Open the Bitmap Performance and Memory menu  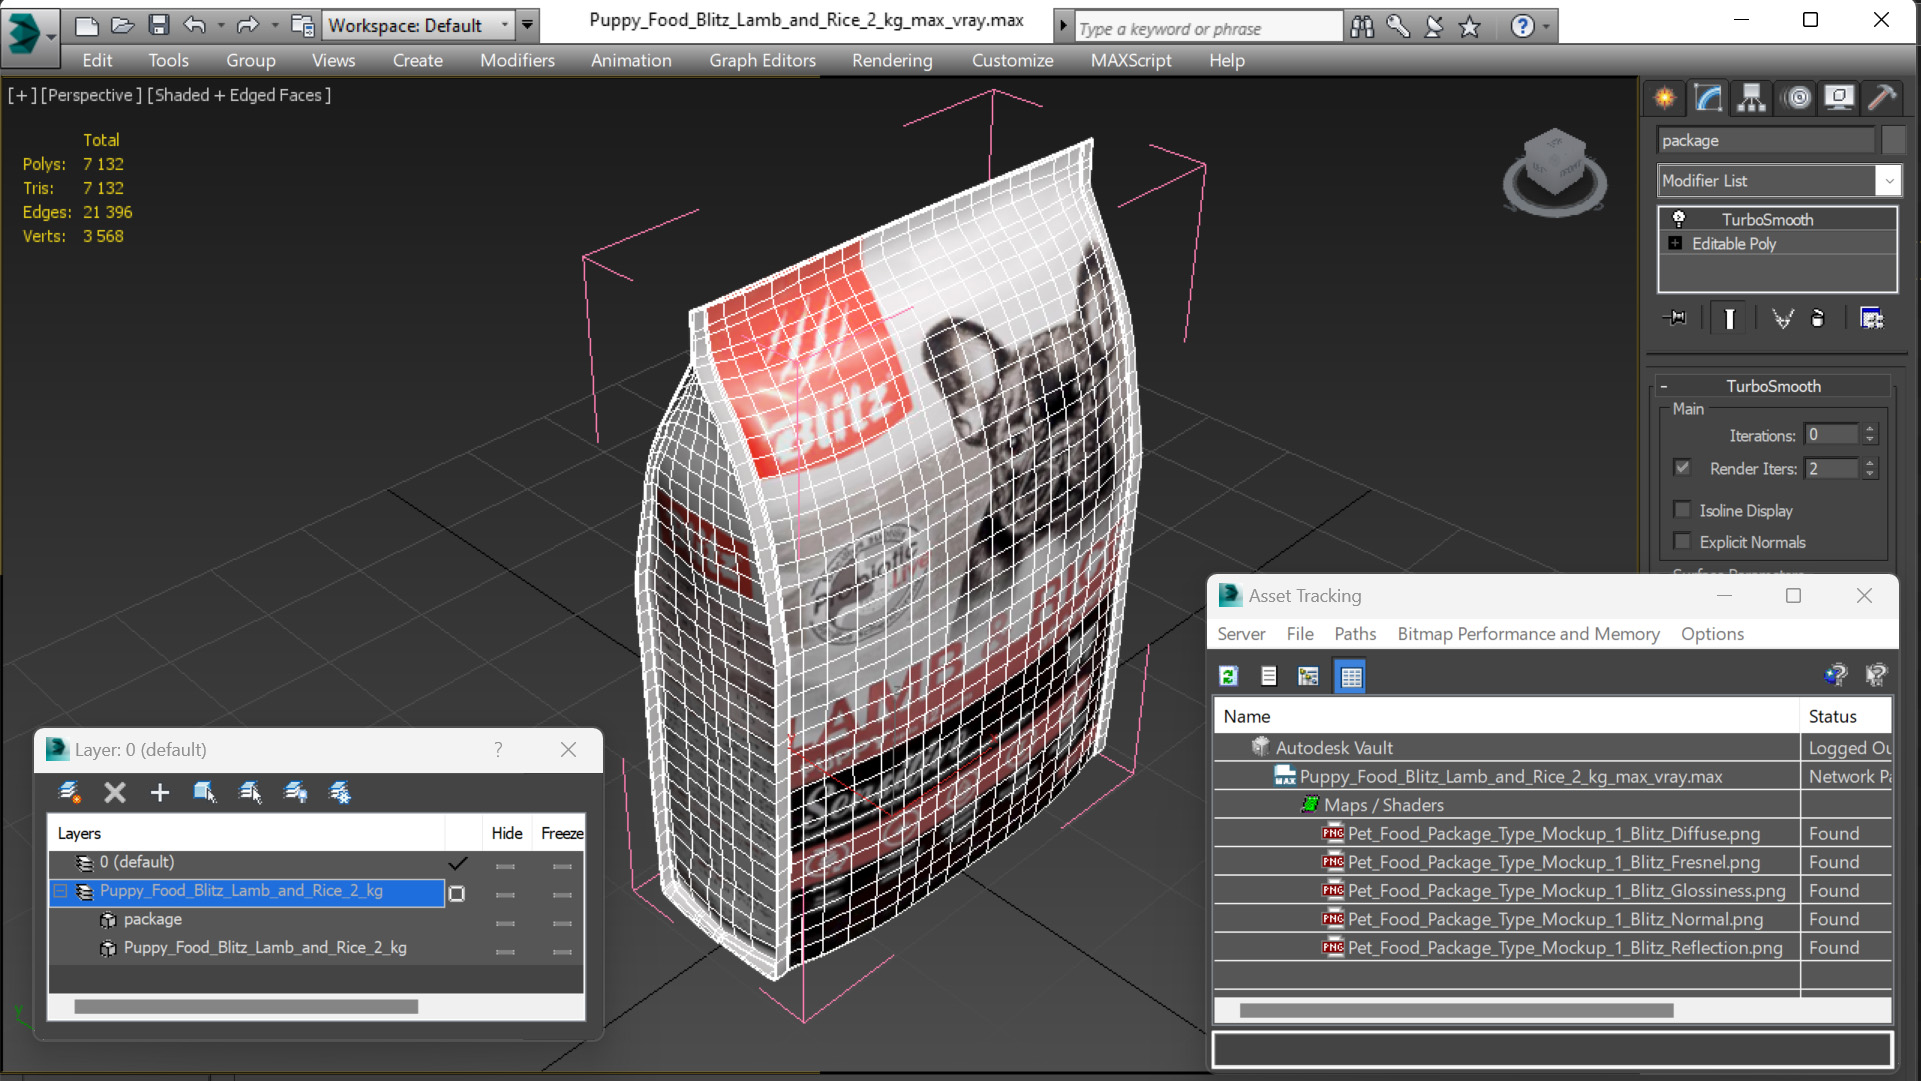point(1527,634)
